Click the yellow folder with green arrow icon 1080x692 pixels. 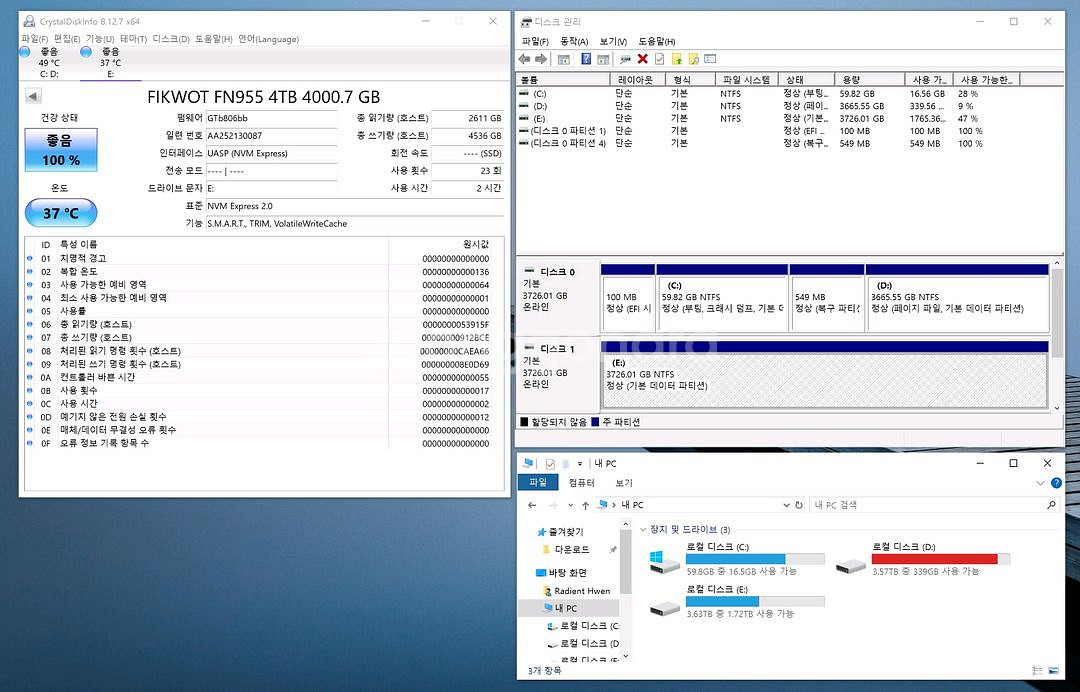676,59
